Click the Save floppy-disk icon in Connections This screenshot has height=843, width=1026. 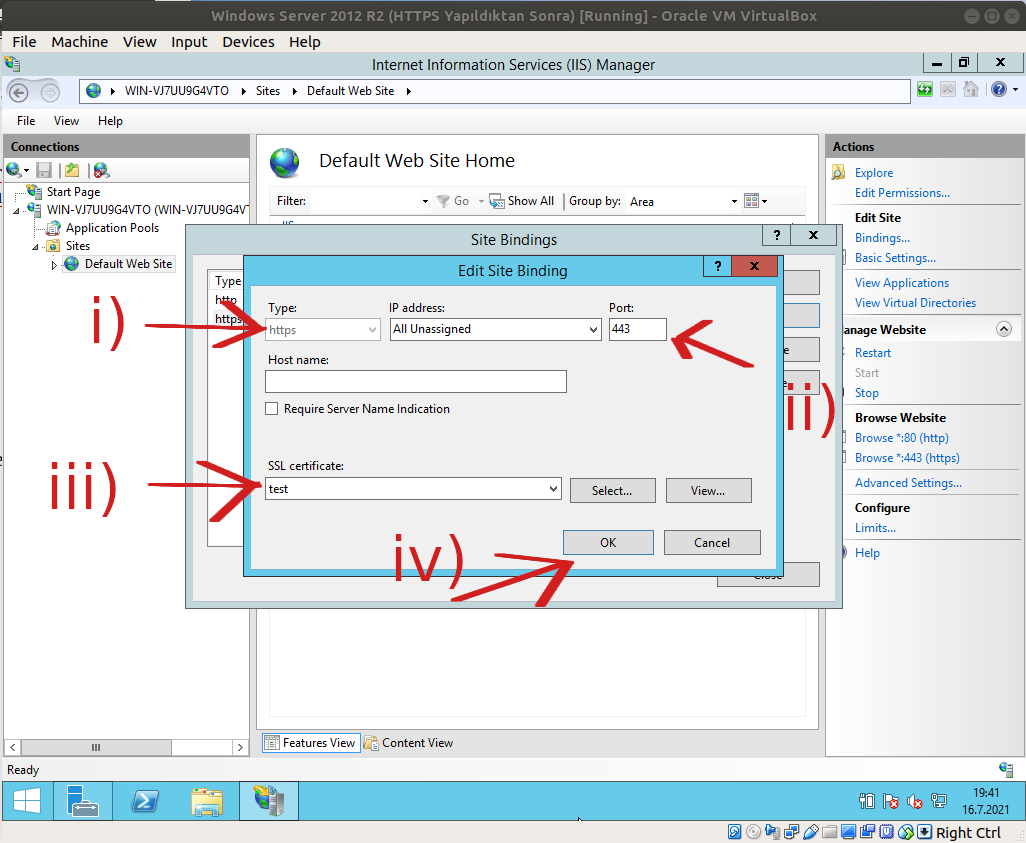pyautogui.click(x=44, y=170)
